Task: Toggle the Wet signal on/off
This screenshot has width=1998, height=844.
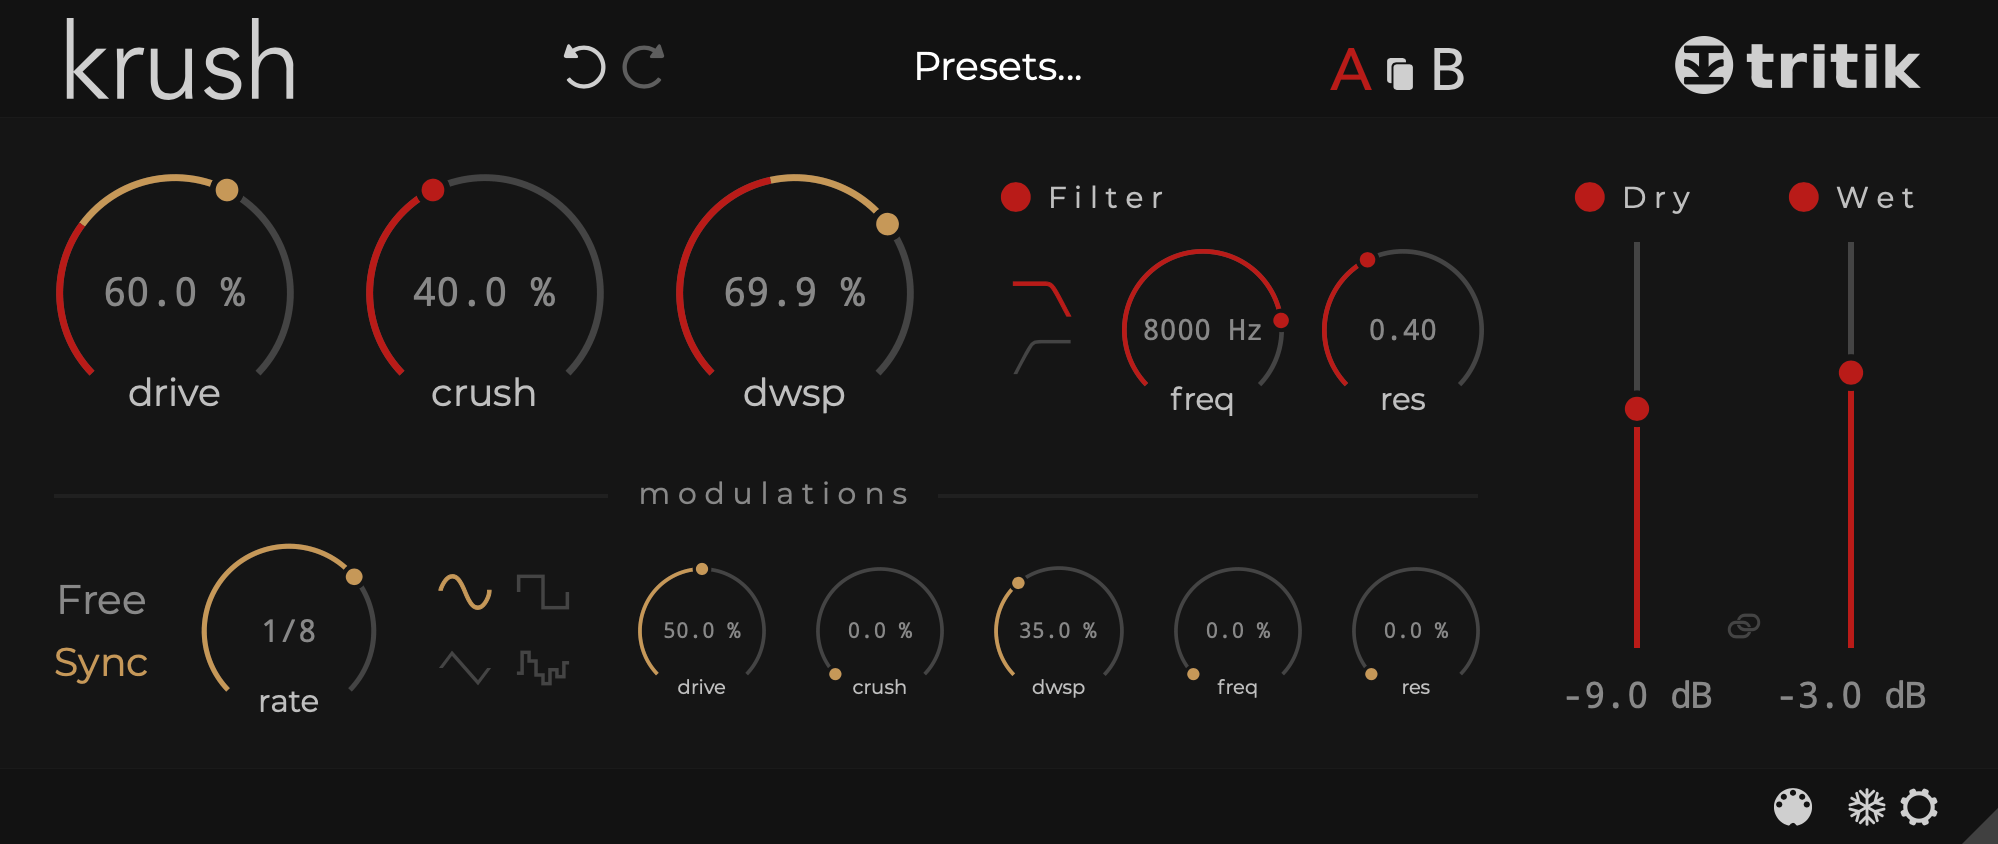Action: click(x=1803, y=197)
